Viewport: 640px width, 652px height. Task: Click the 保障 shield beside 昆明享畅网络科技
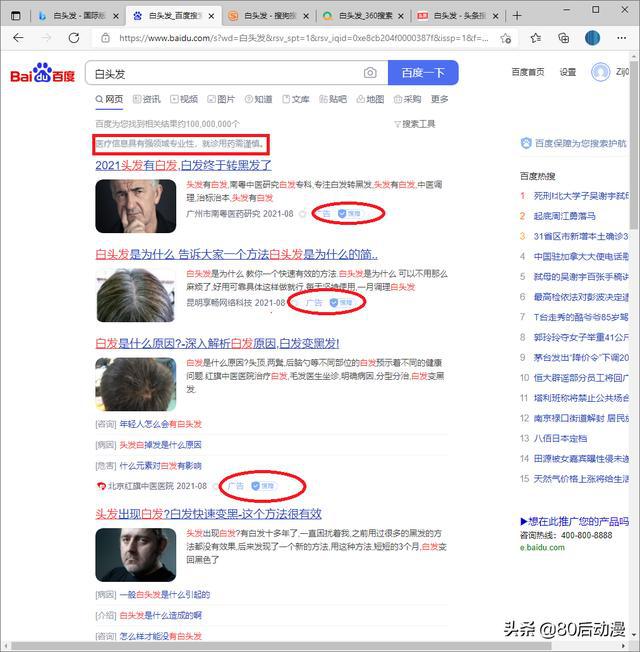[x=341, y=303]
